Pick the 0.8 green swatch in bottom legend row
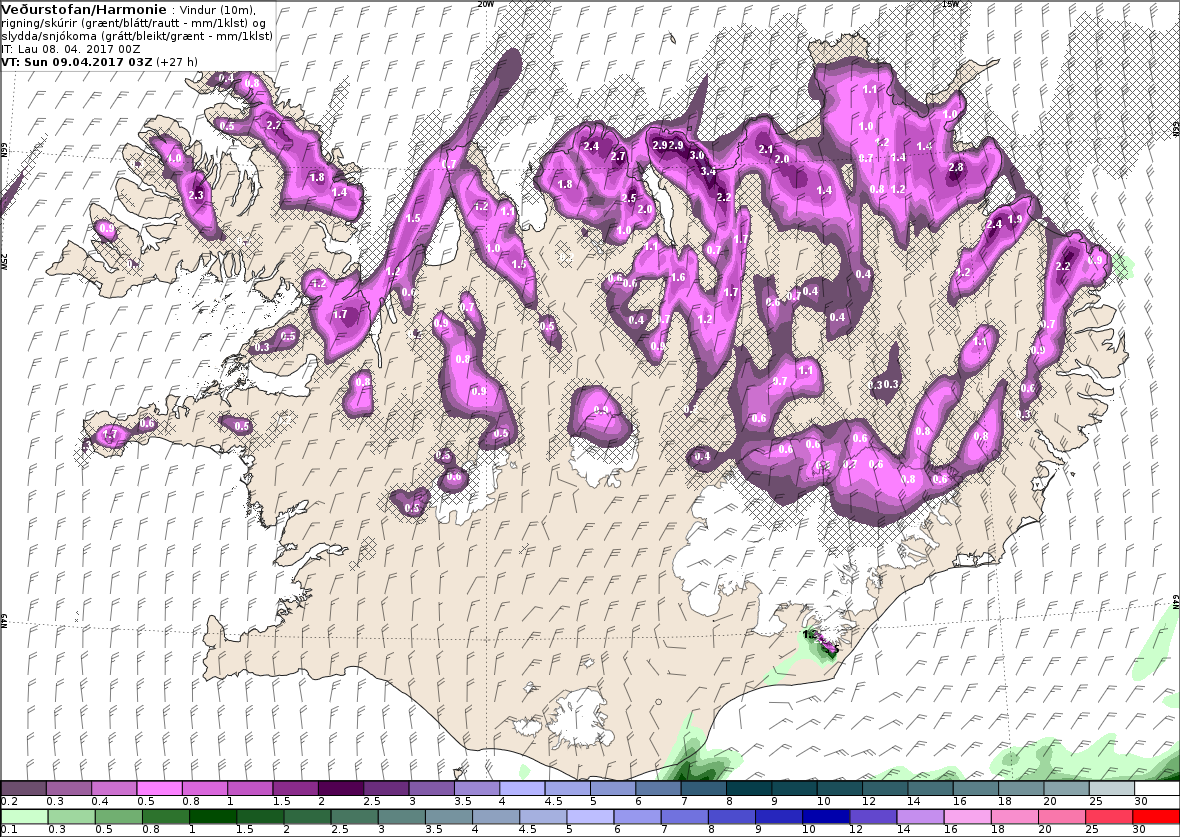This screenshot has width=1180, height=837. coord(166,817)
